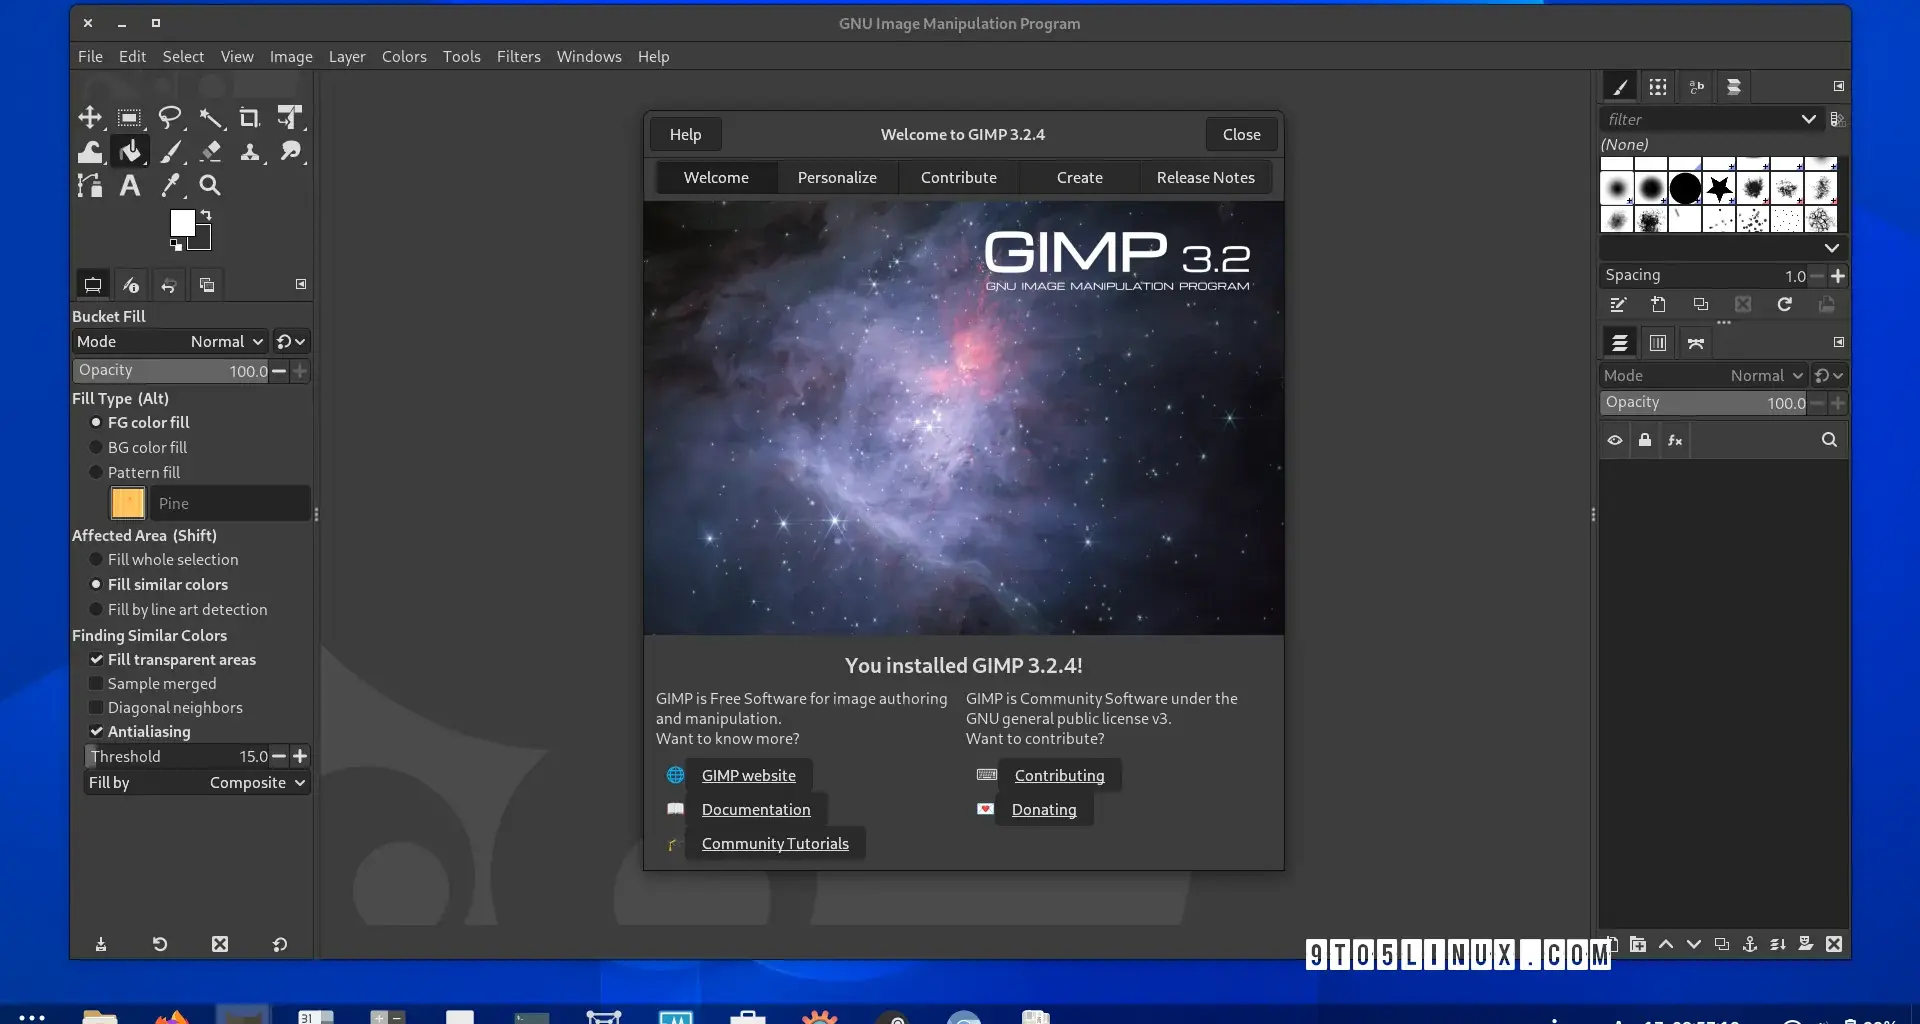The width and height of the screenshot is (1920, 1024).
Task: Anchor the floating layer
Action: [x=1751, y=944]
